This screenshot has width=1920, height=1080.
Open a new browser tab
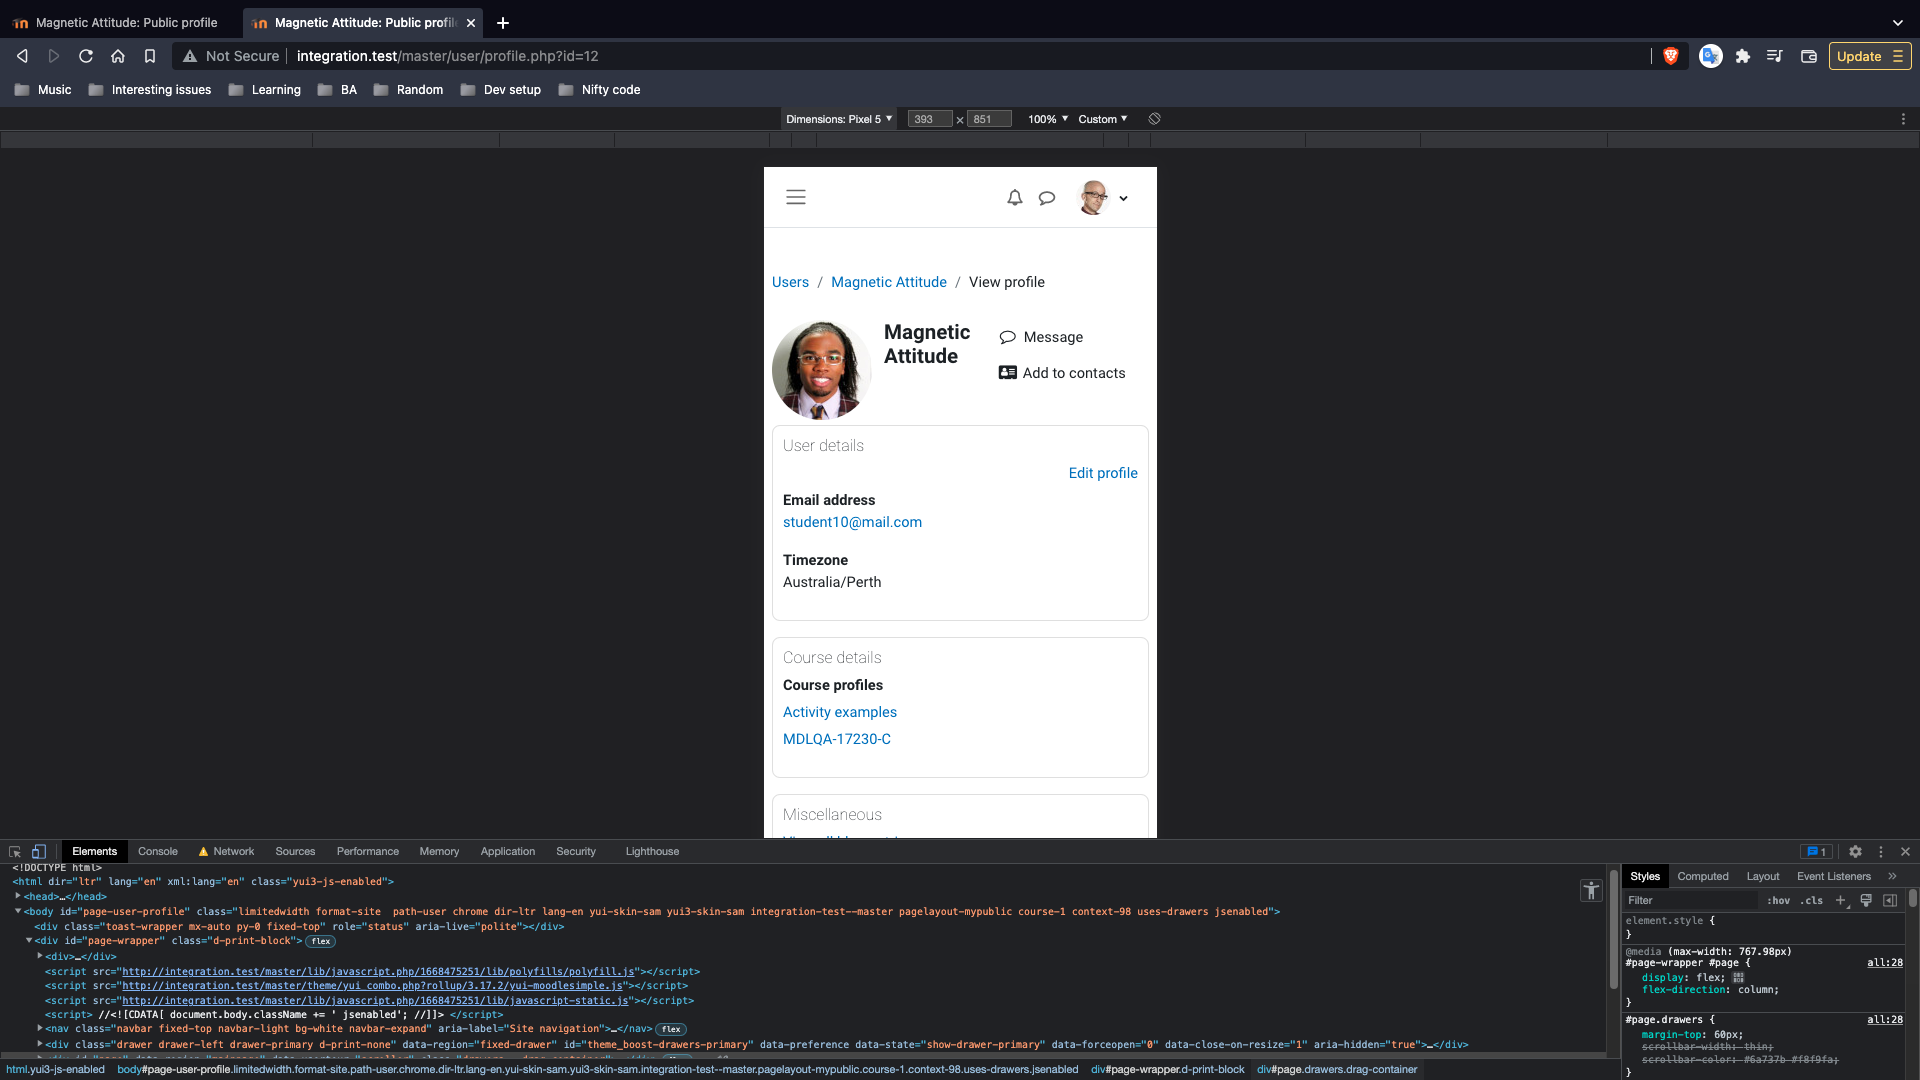tap(503, 22)
